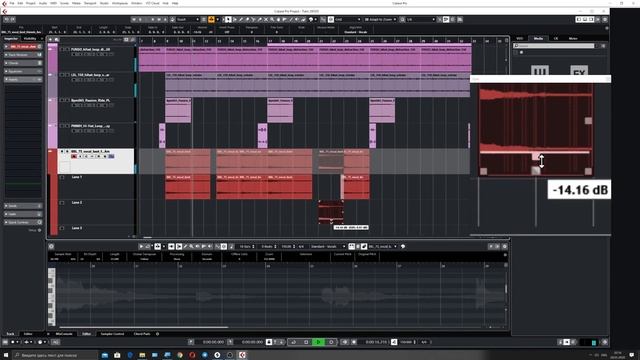This screenshot has height=360, width=640.
Task: Solo the selected vocal track
Action: 67,151
